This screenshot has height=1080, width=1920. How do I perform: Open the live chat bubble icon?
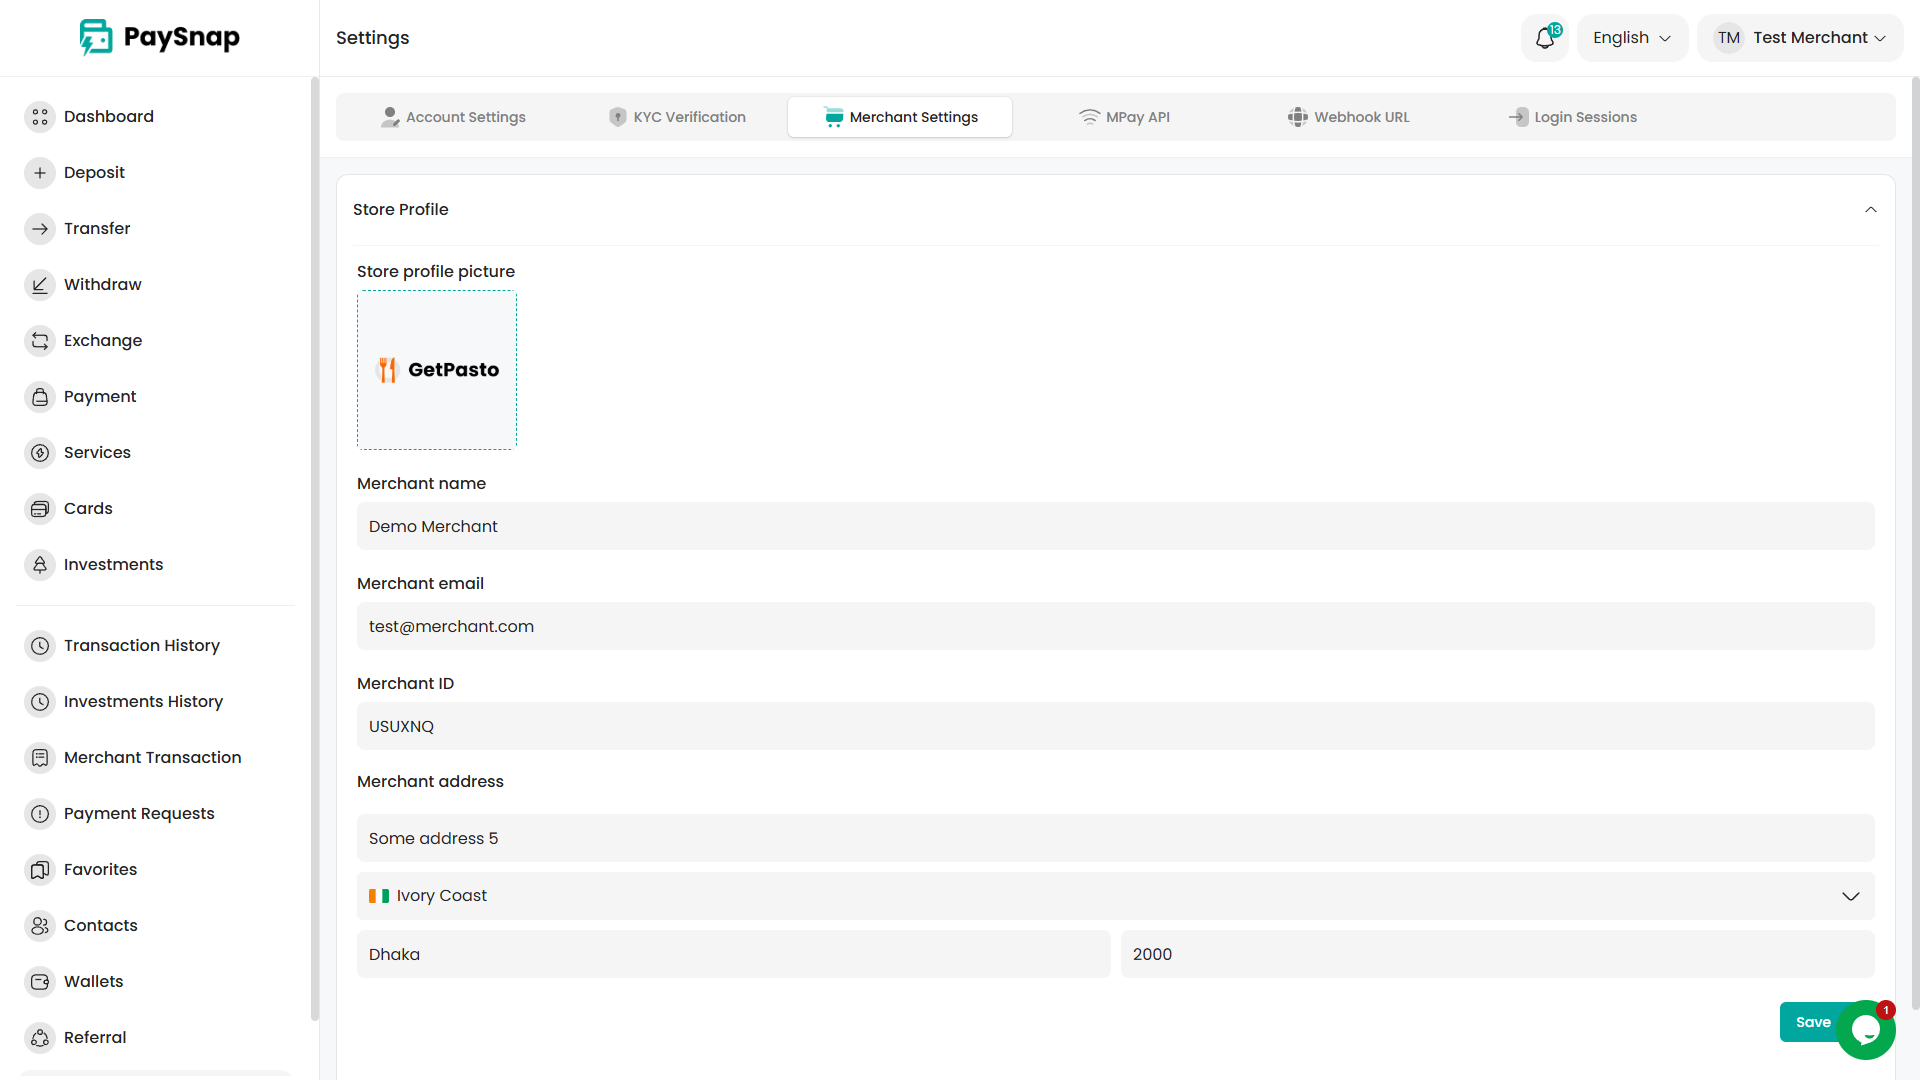pos(1866,1030)
